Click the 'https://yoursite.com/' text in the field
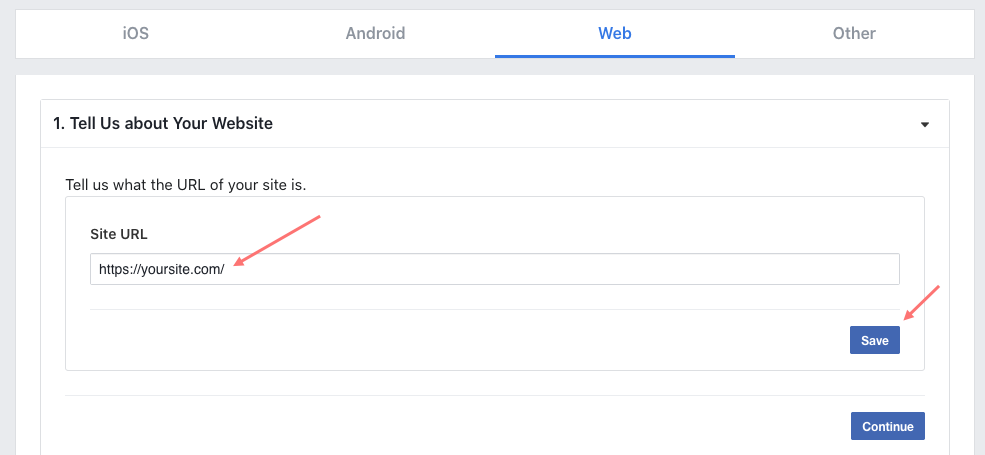This screenshot has height=455, width=985. pos(161,270)
